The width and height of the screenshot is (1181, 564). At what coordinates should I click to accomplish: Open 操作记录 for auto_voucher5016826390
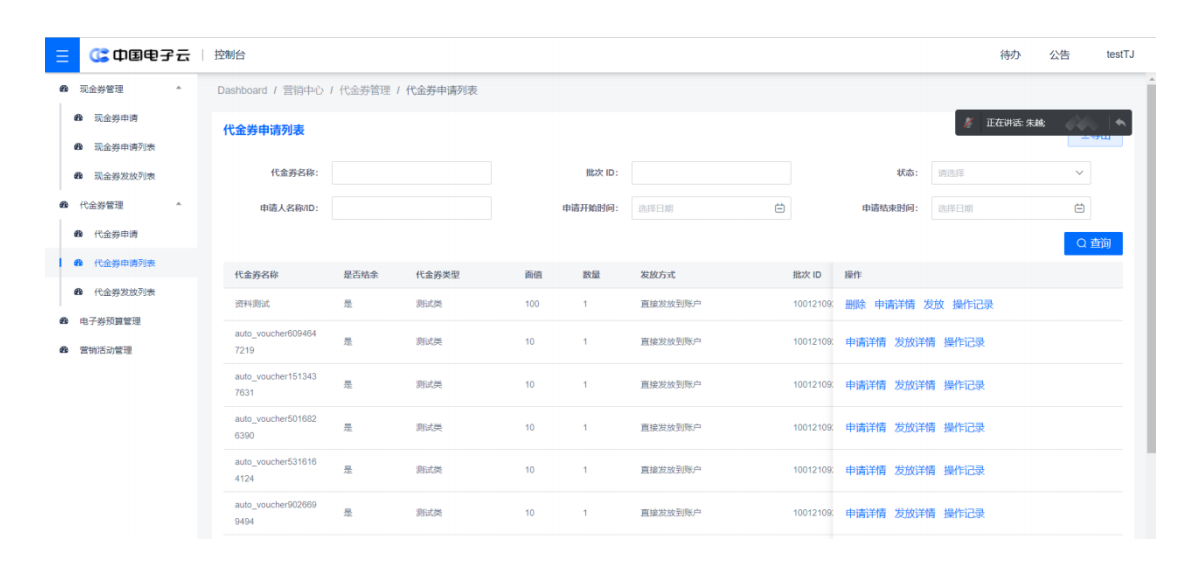(964, 428)
